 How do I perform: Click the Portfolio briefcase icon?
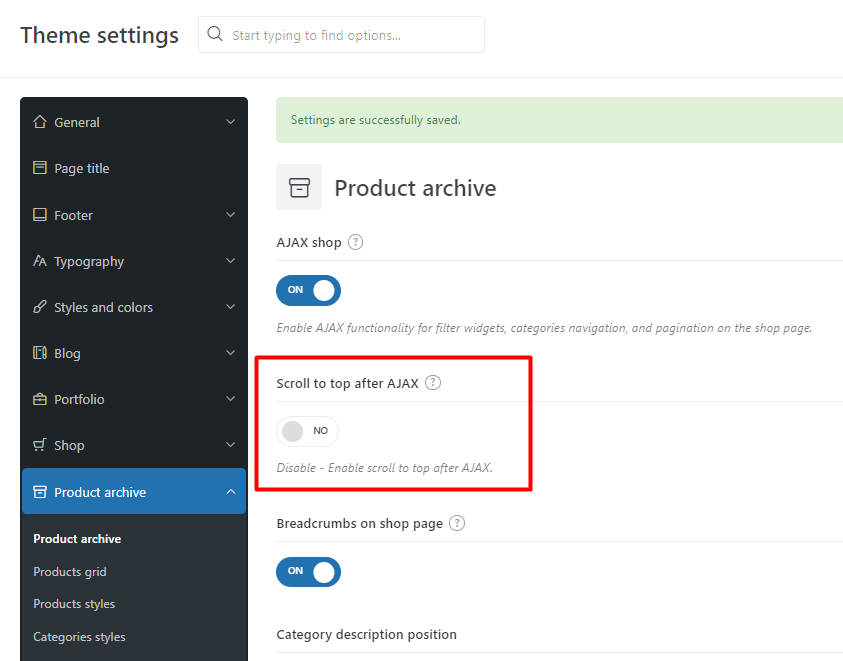click(x=40, y=399)
